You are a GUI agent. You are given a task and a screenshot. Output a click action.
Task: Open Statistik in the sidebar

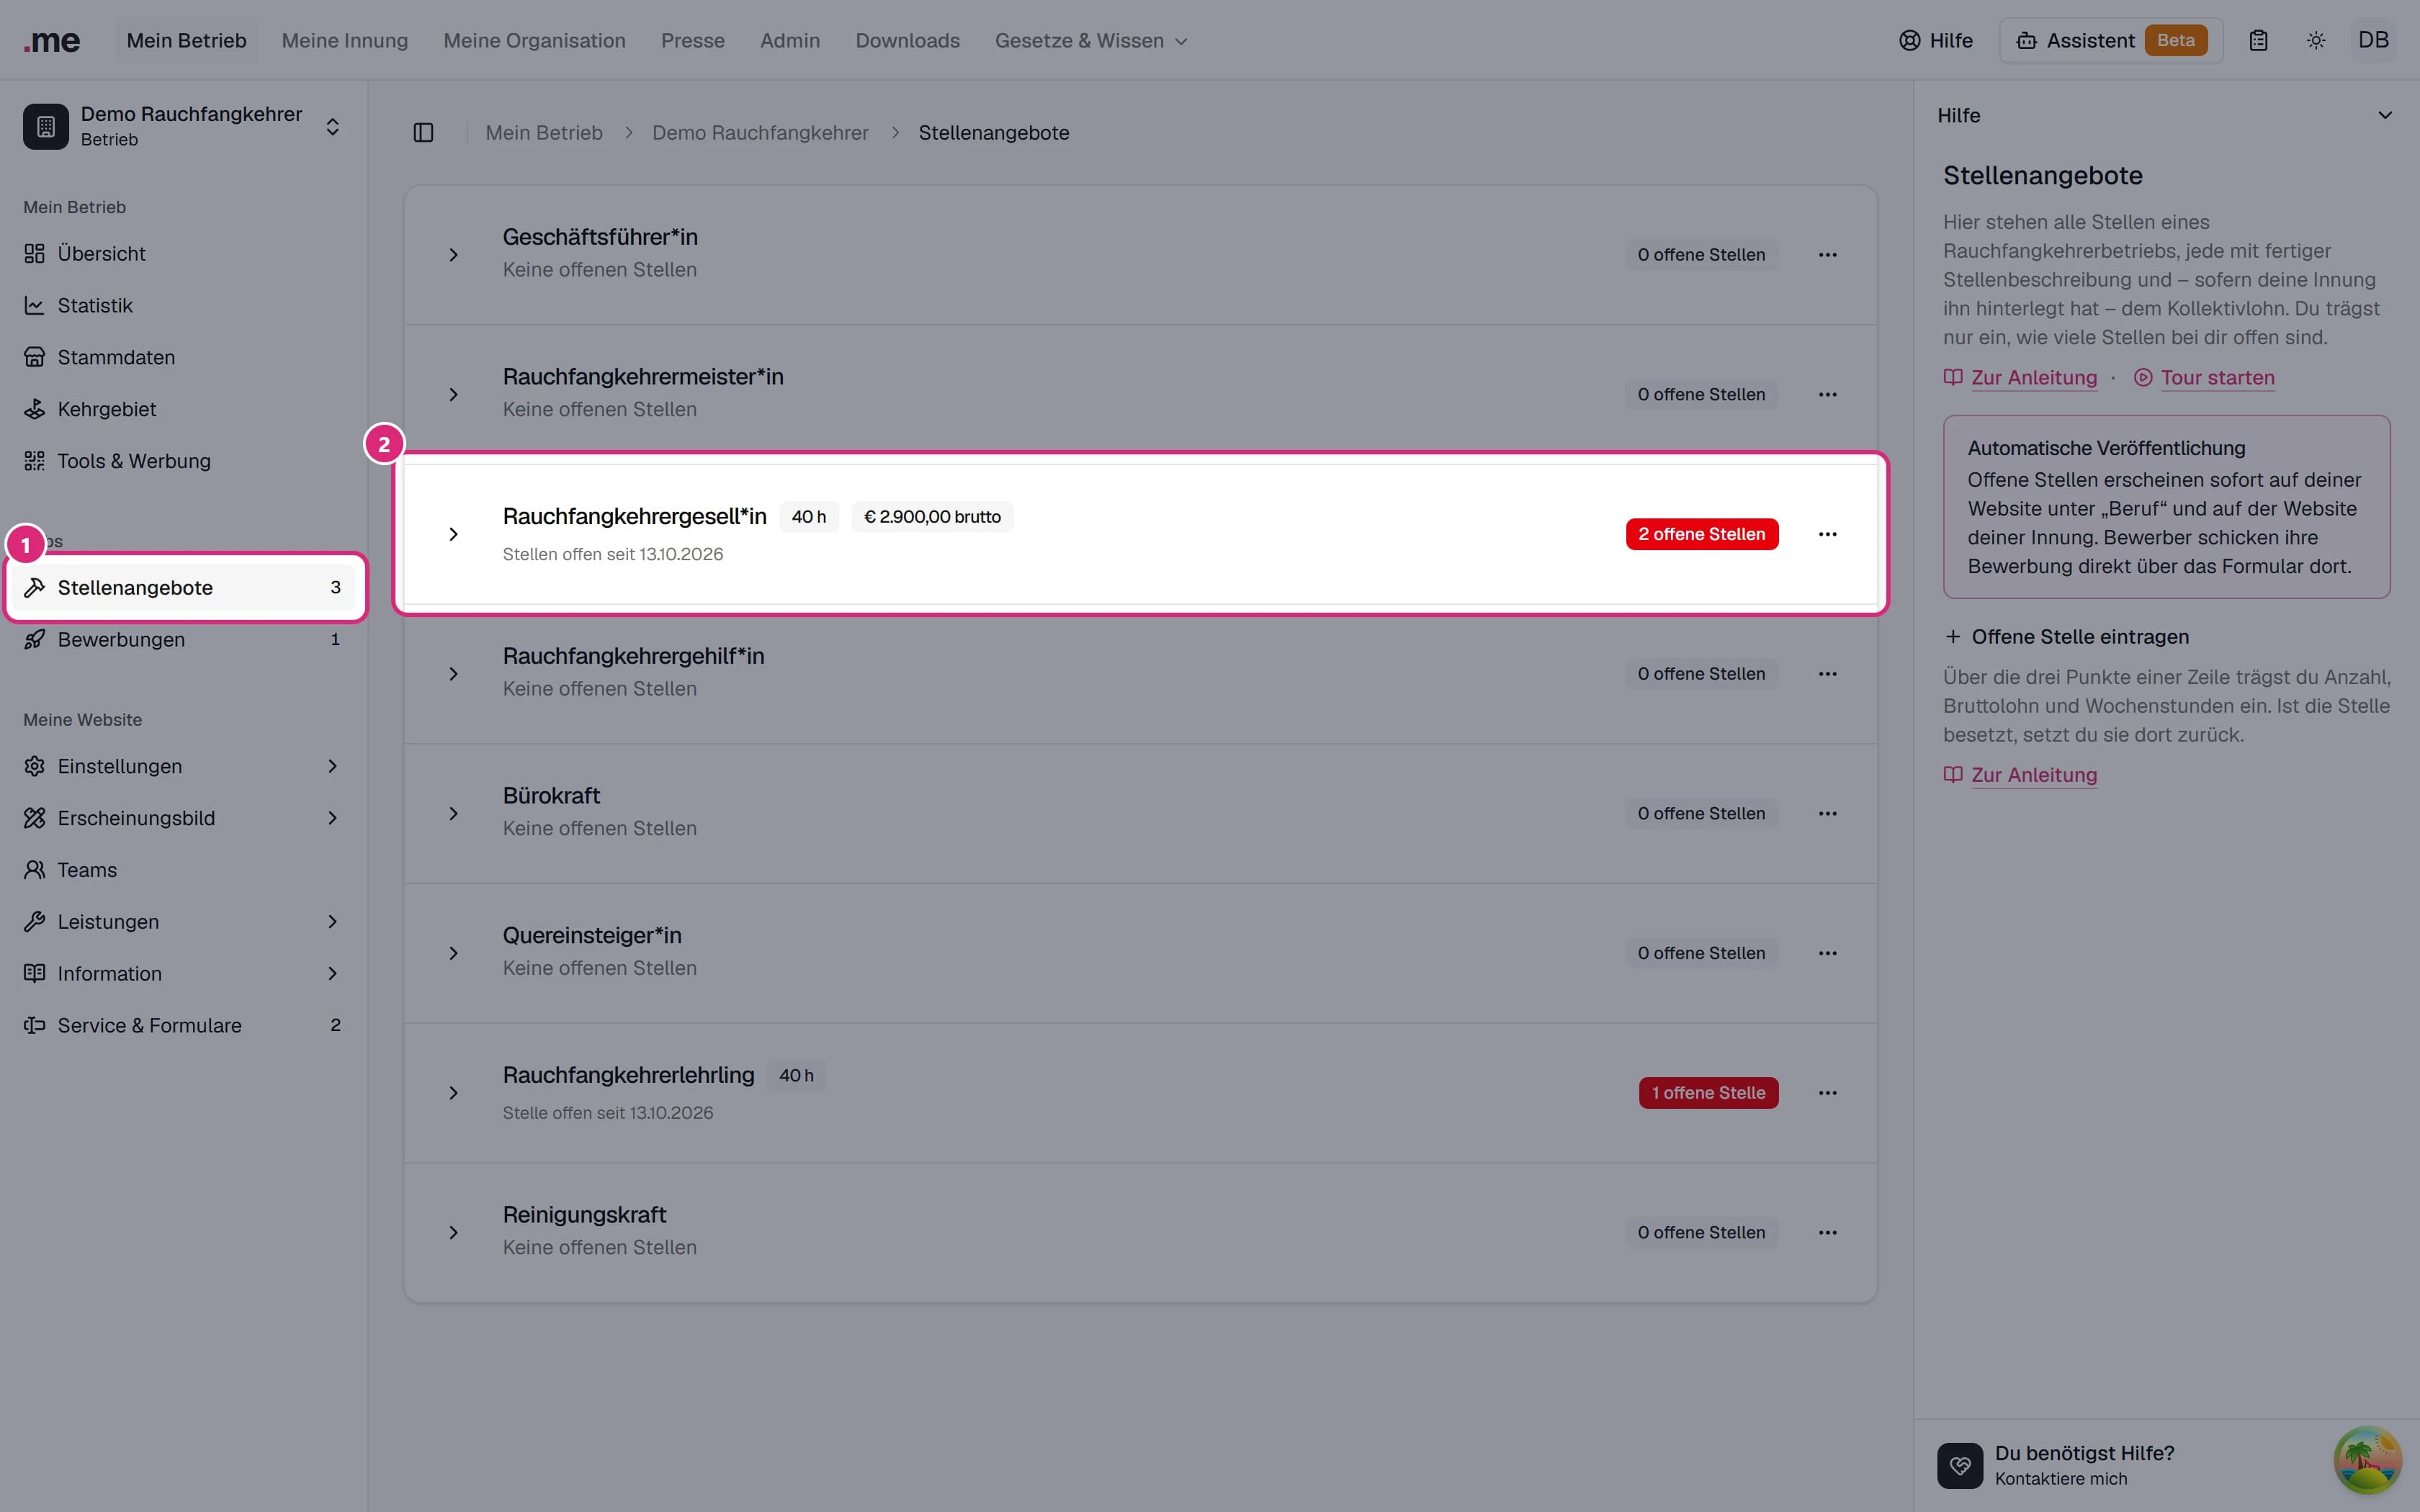pyautogui.click(x=184, y=305)
